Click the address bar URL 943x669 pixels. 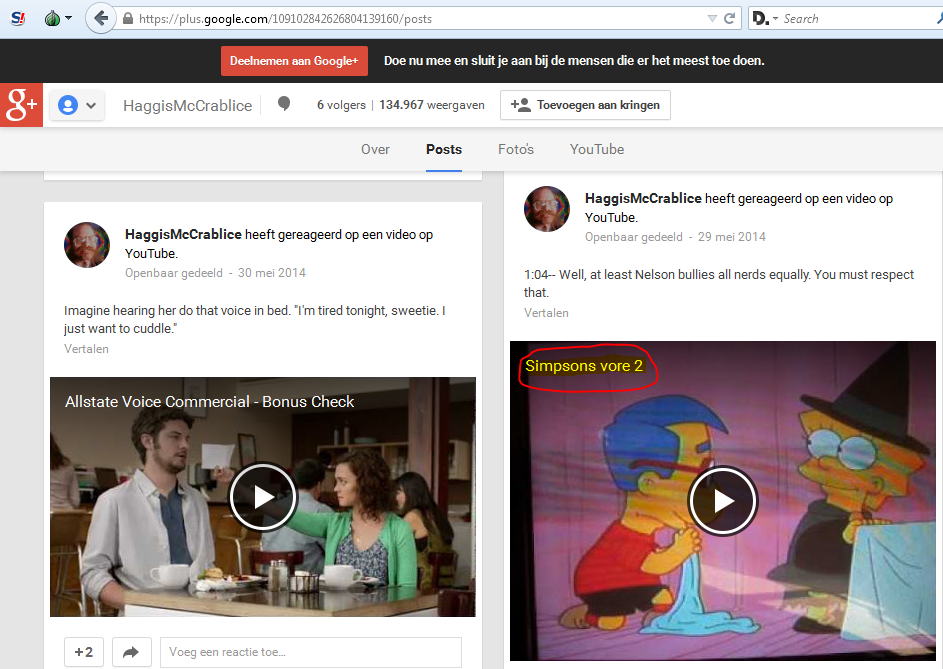click(x=286, y=19)
